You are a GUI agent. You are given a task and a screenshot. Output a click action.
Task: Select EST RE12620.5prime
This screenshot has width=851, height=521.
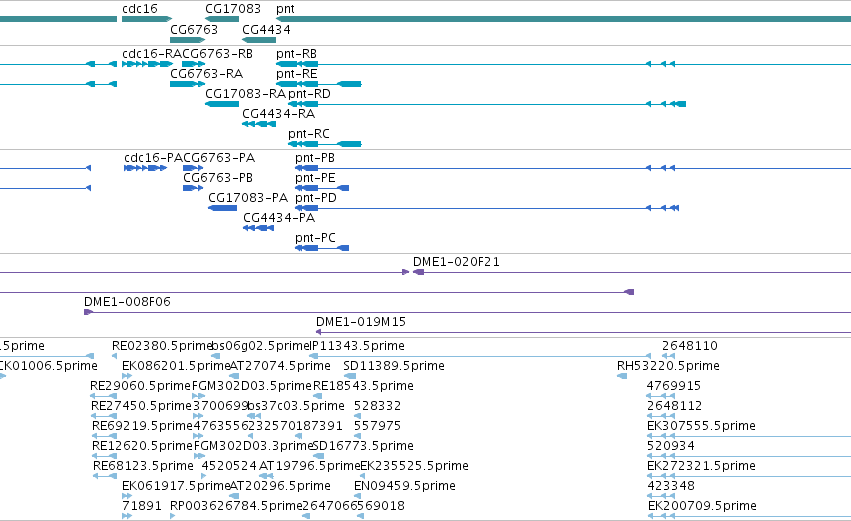pos(142,447)
